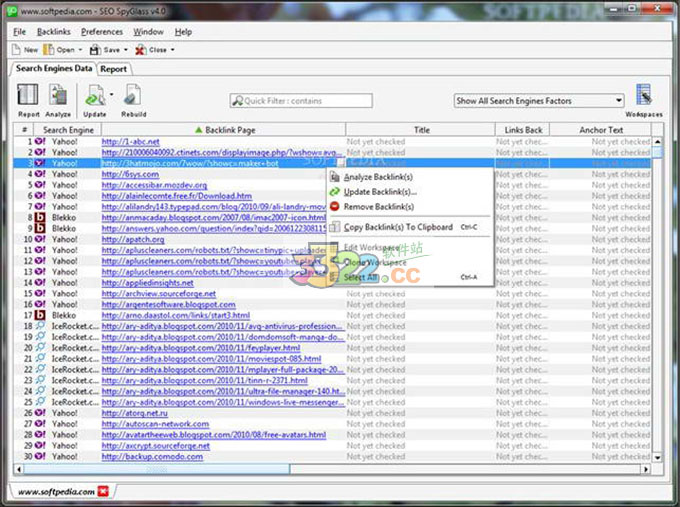
Task: Sort by Title column header
Action: (x=421, y=130)
